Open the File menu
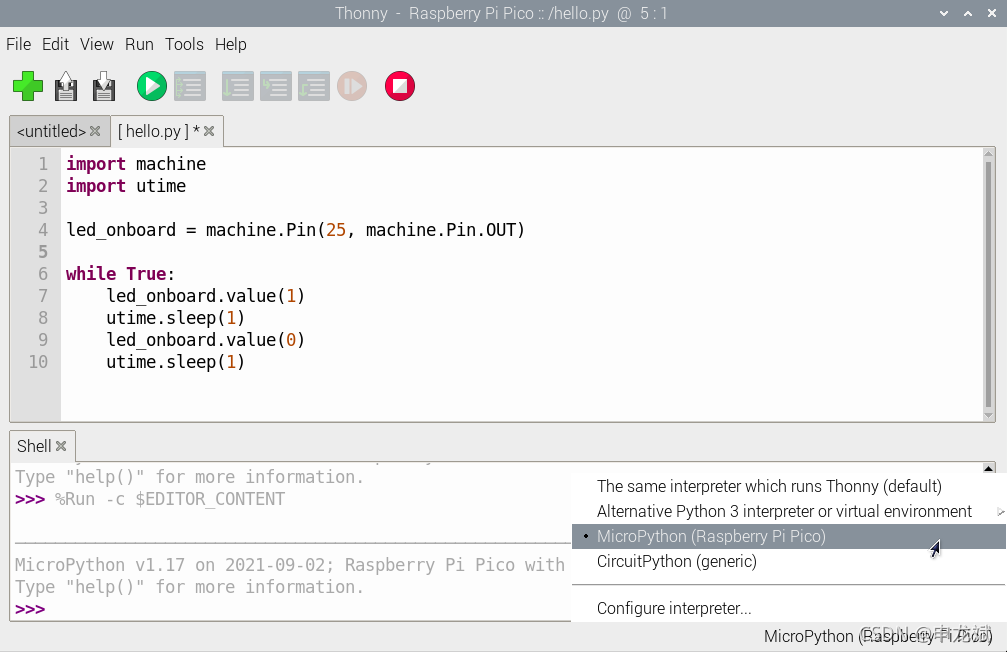This screenshot has width=1007, height=652. pos(19,44)
